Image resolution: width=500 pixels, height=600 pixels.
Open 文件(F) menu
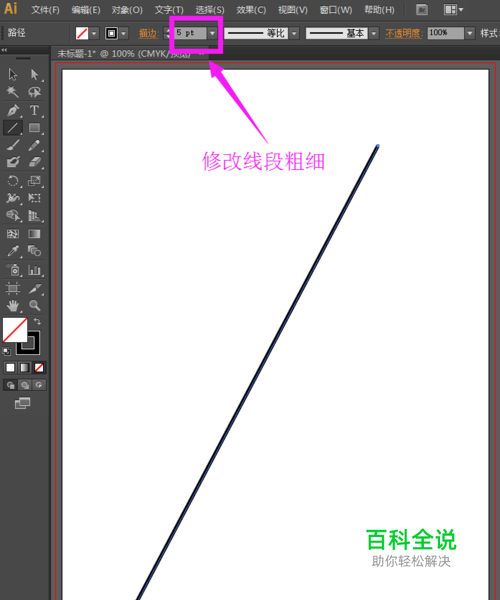(45, 10)
